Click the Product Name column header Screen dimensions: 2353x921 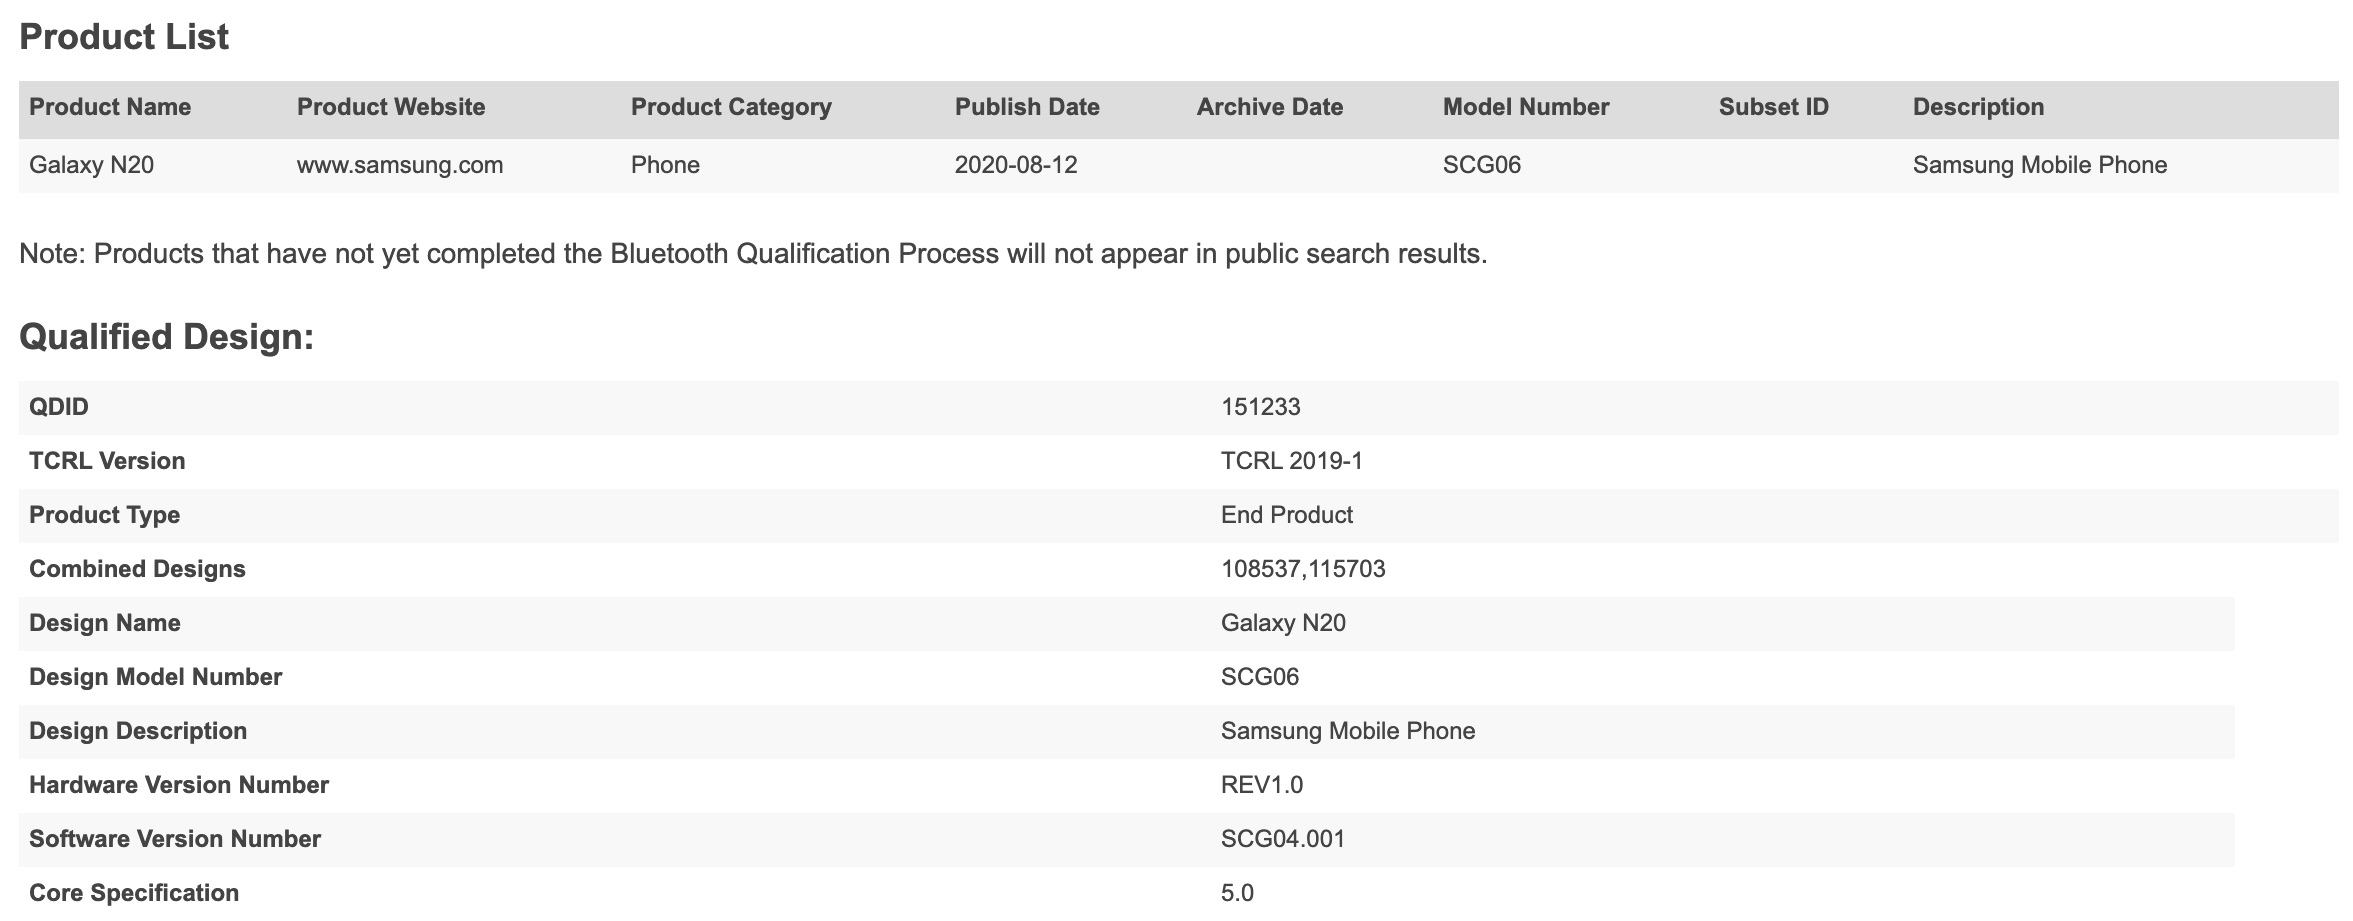pyautogui.click(x=110, y=107)
